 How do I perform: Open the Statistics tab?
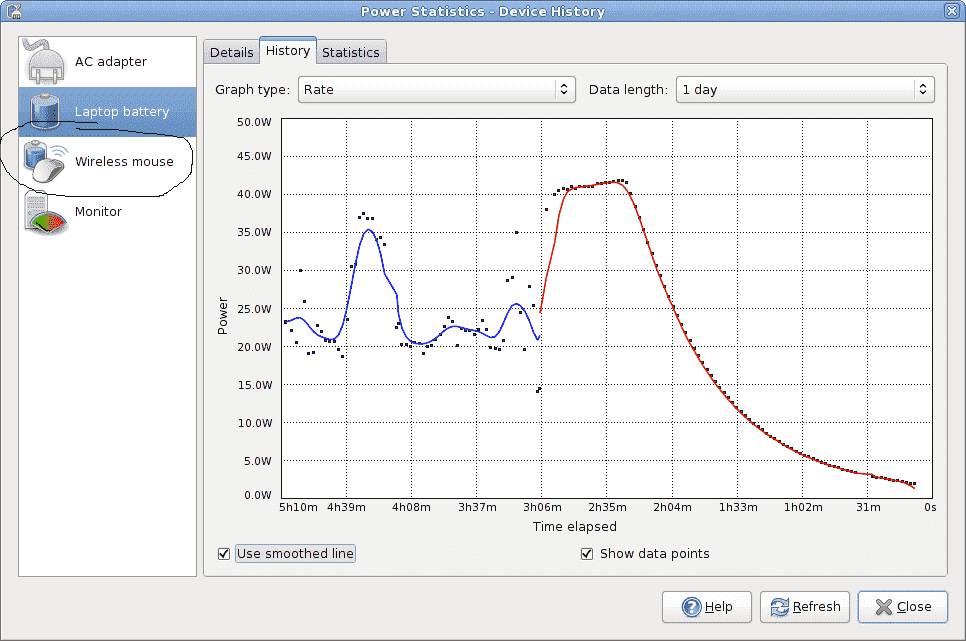pos(351,51)
